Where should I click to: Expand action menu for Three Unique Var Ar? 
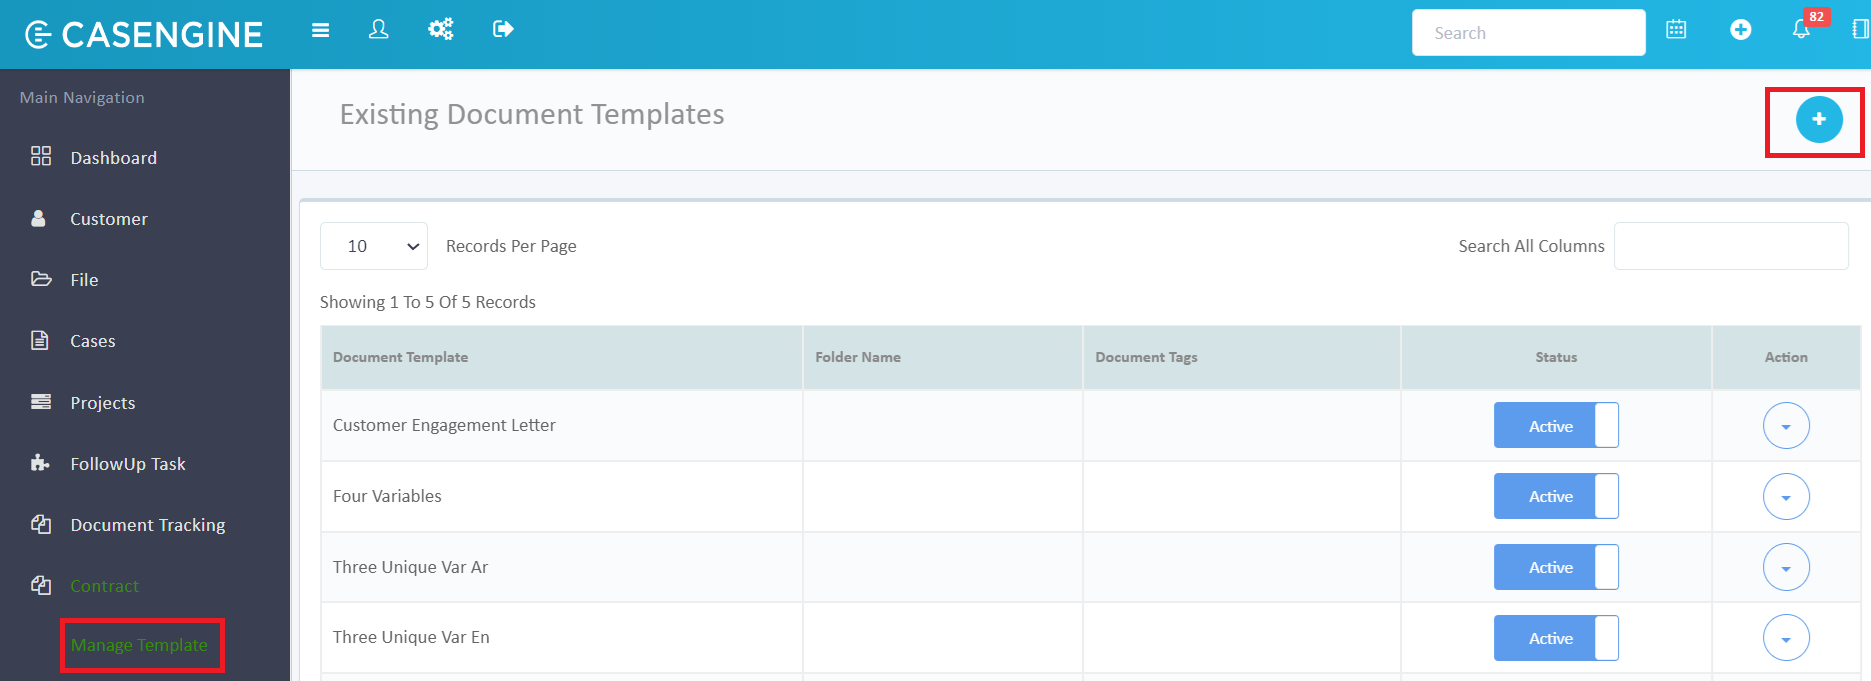click(x=1786, y=568)
